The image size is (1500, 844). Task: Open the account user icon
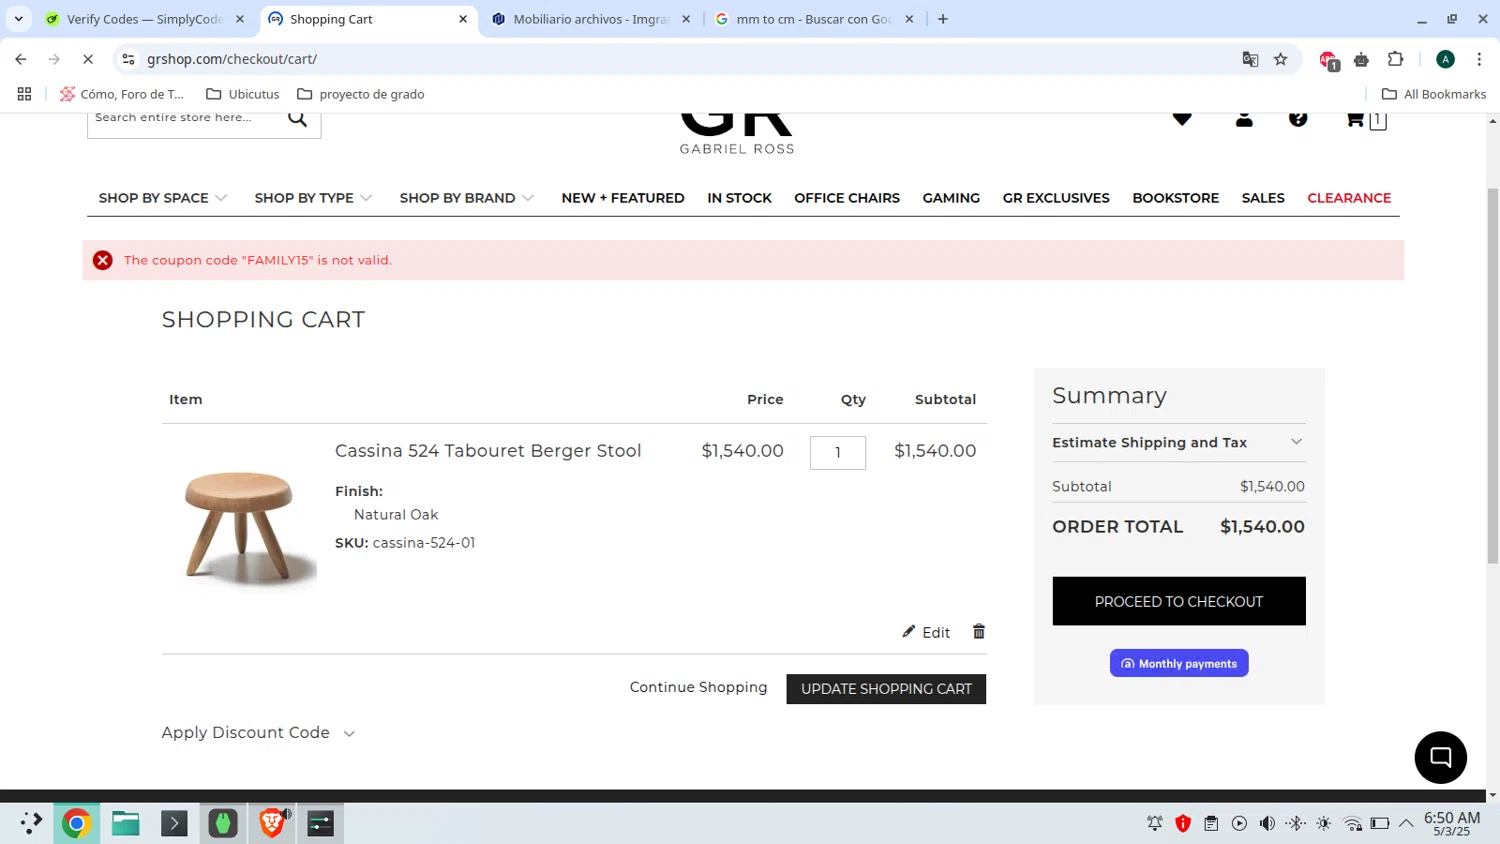tap(1244, 119)
